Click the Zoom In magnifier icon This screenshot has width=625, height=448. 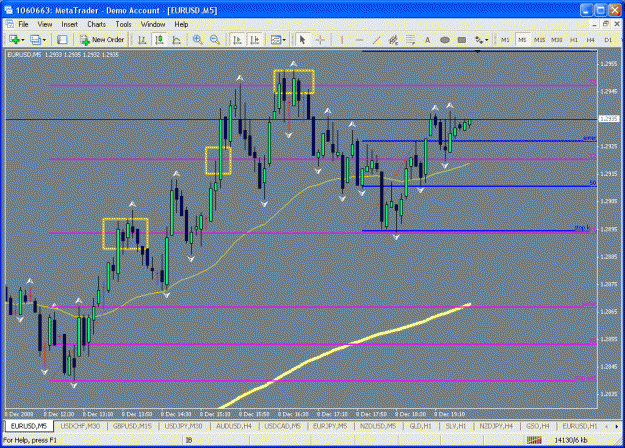(x=198, y=40)
